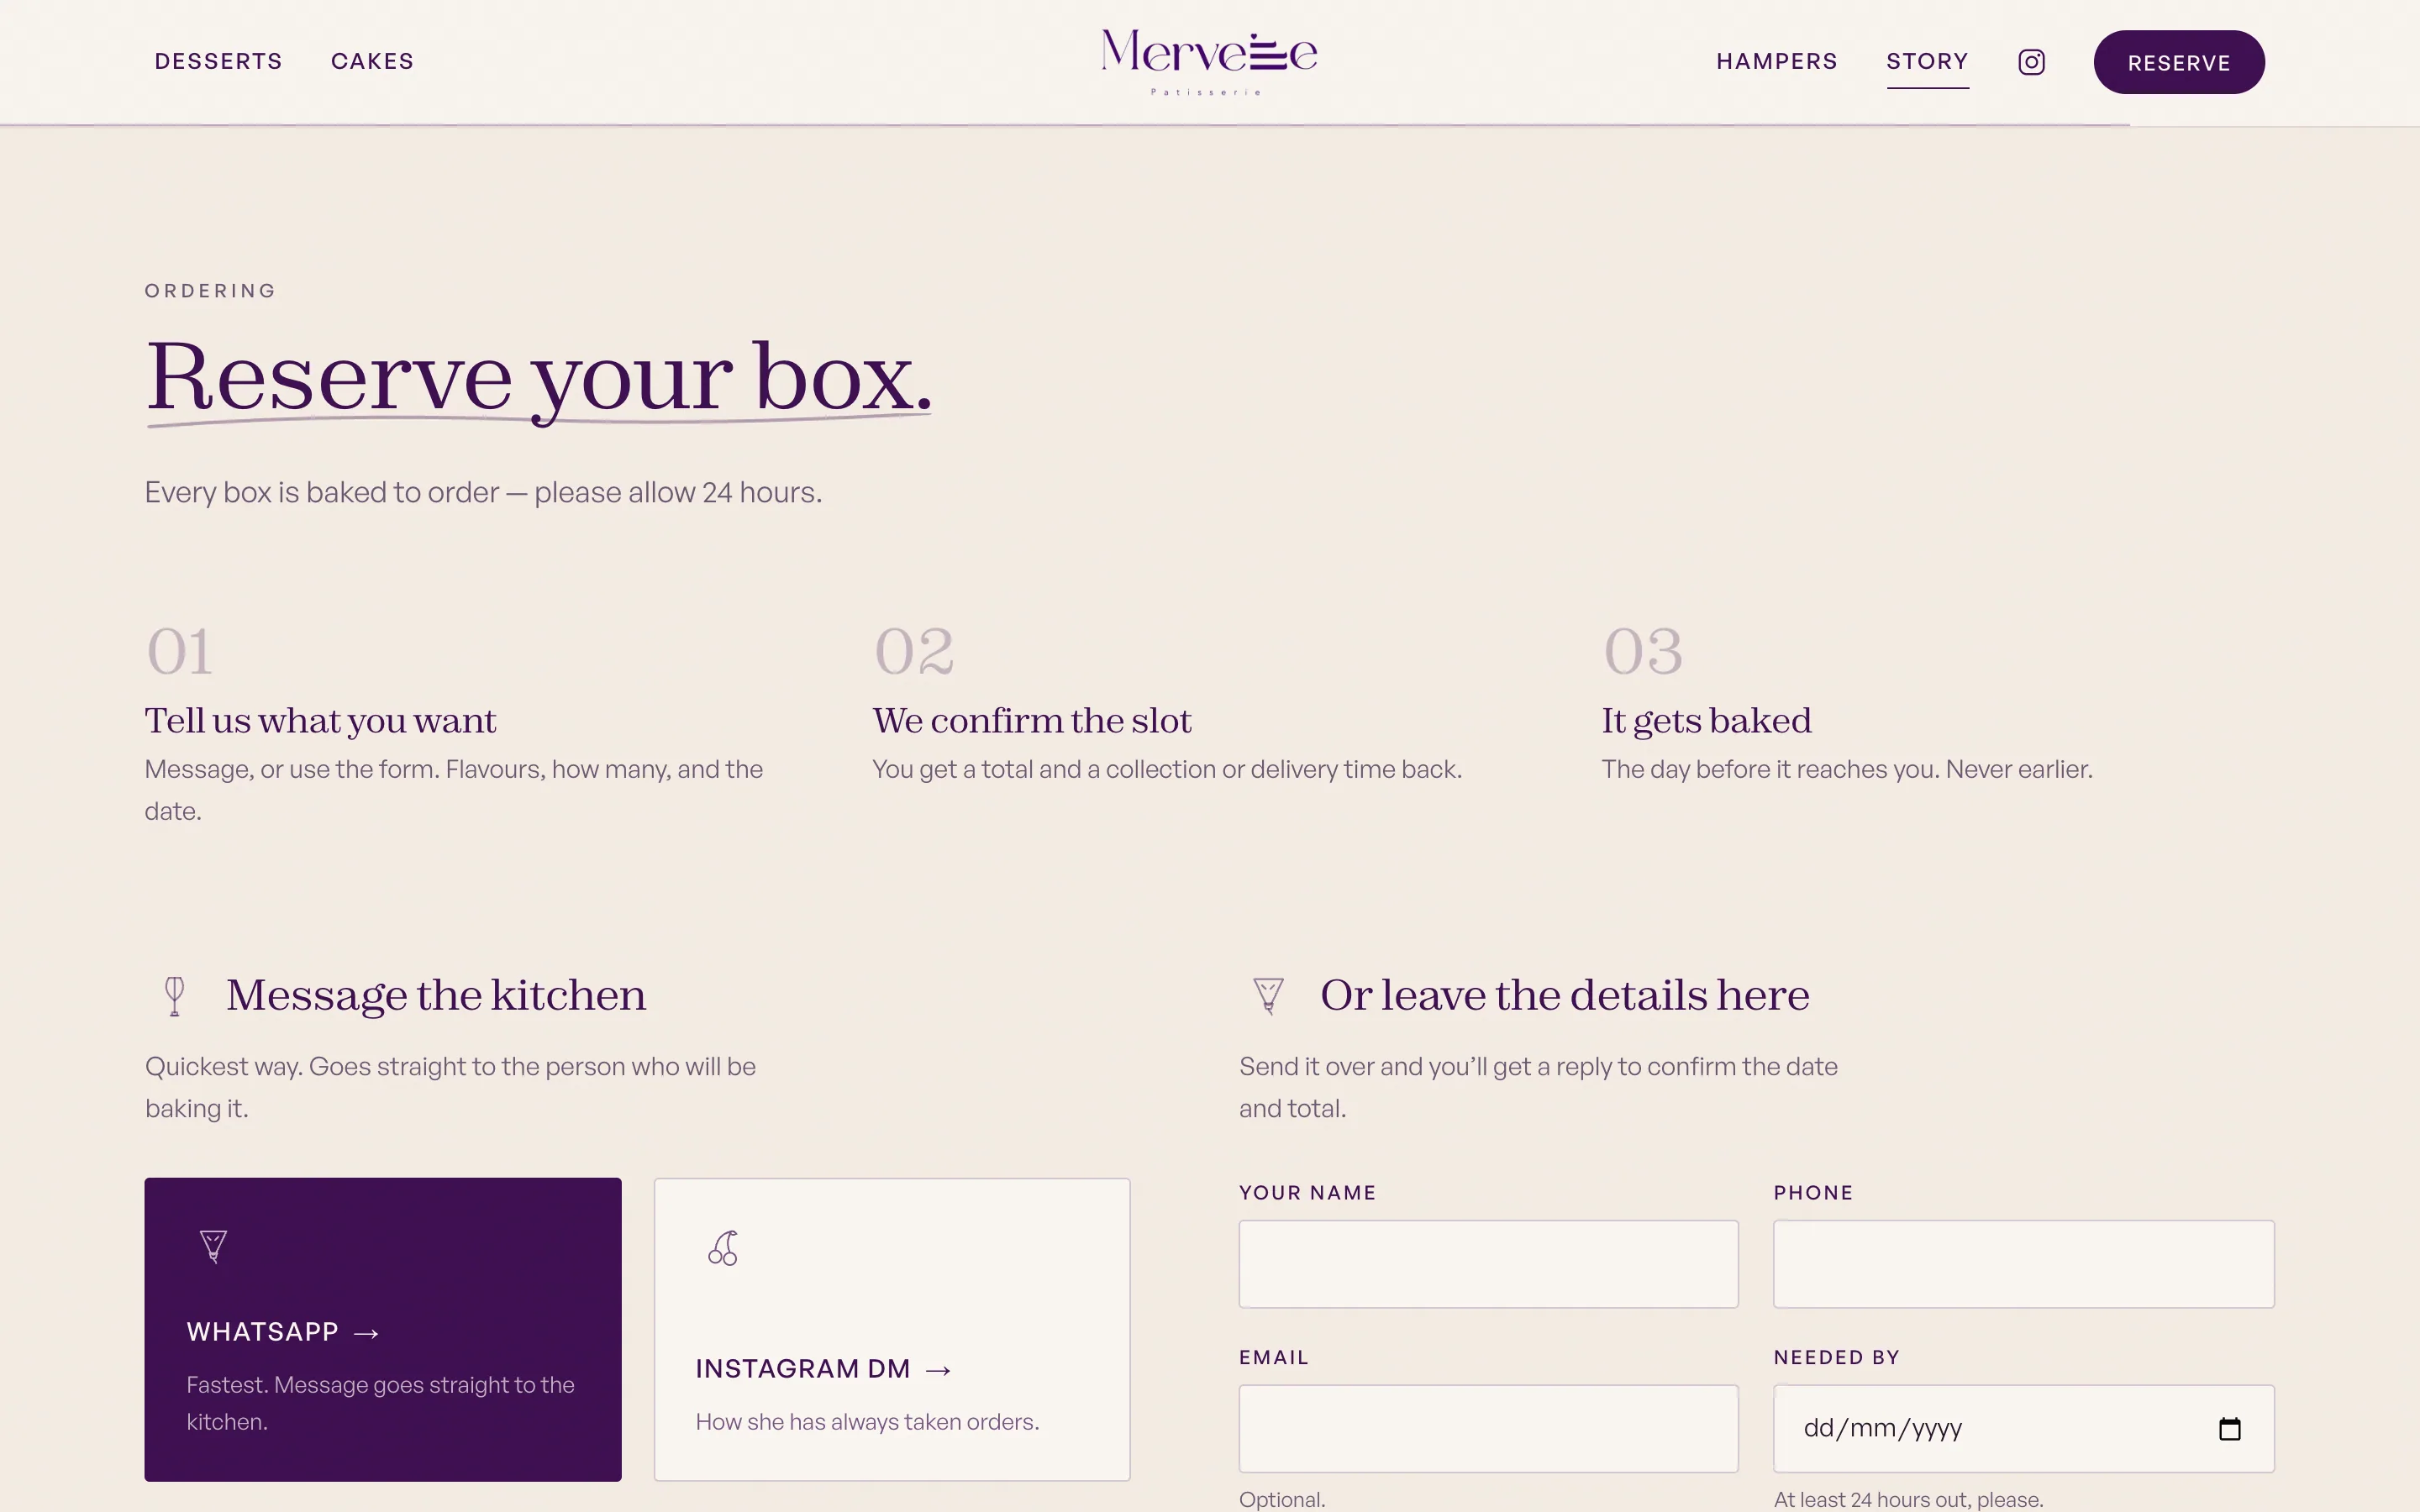Click the Mervelle Patisserie logo
The width and height of the screenshot is (2420, 1512).
(x=1209, y=62)
